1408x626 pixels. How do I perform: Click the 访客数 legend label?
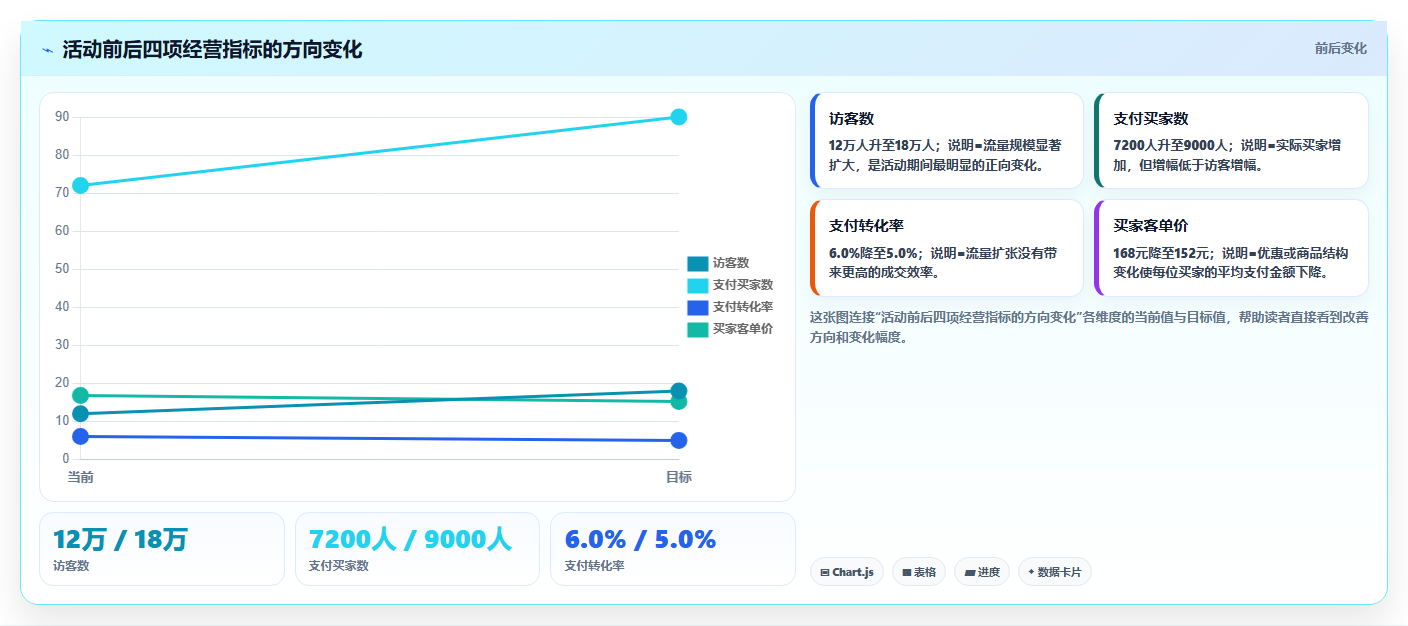(x=731, y=263)
